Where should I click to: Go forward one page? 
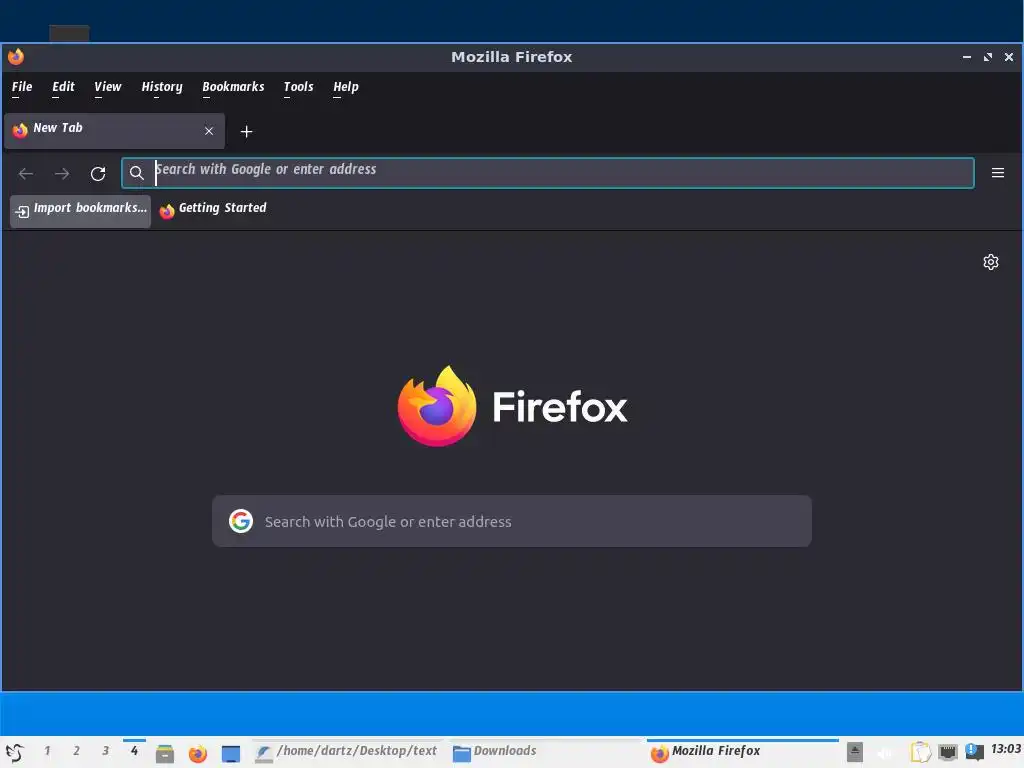point(61,173)
